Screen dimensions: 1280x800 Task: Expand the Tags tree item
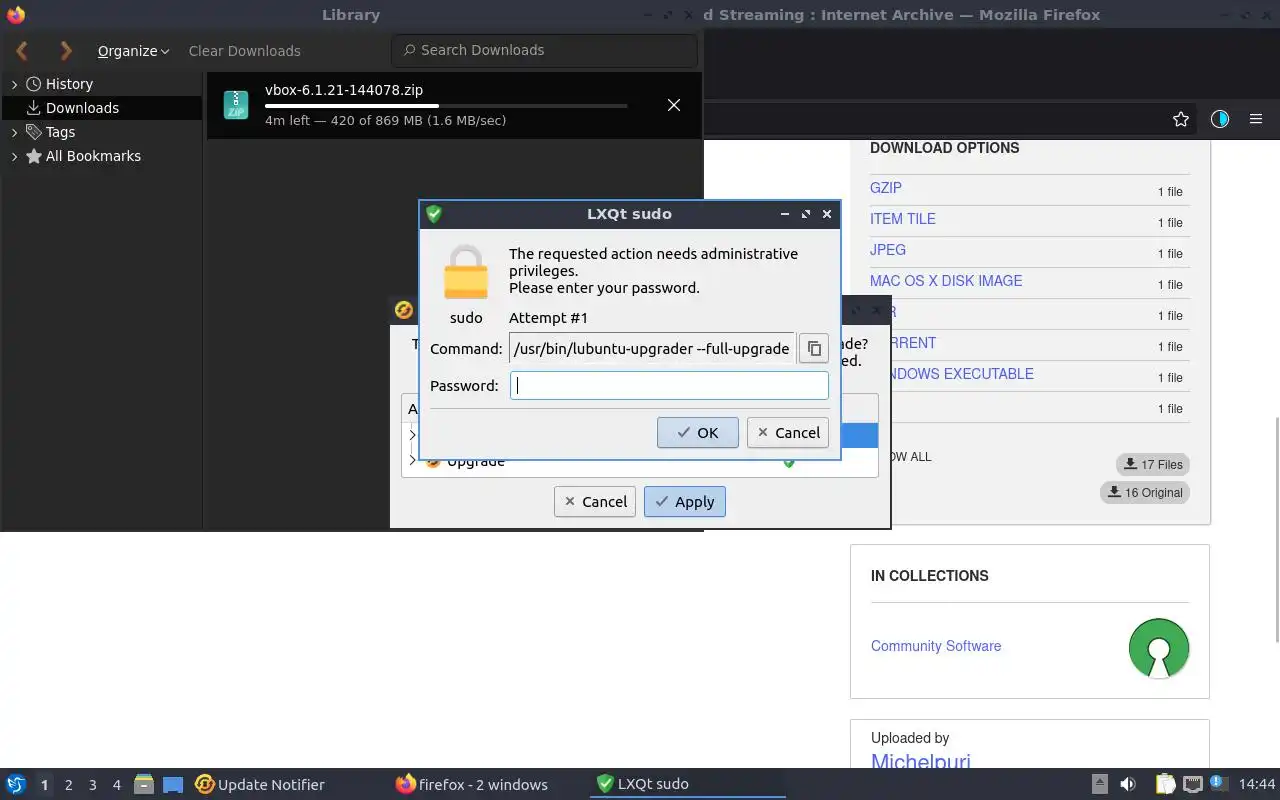point(14,132)
